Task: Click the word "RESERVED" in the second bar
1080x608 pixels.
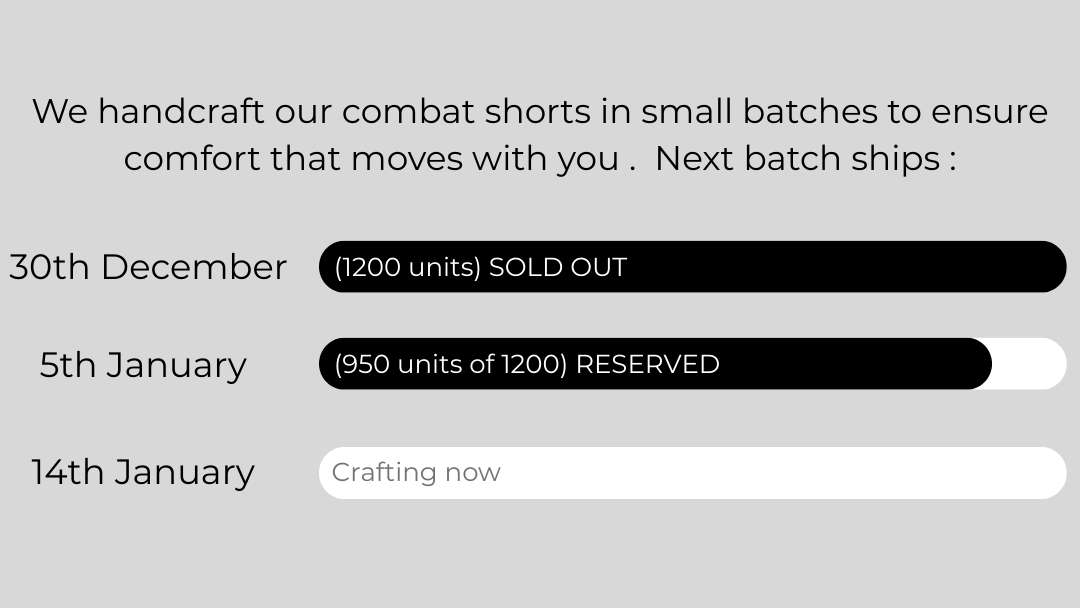Action: (x=647, y=364)
